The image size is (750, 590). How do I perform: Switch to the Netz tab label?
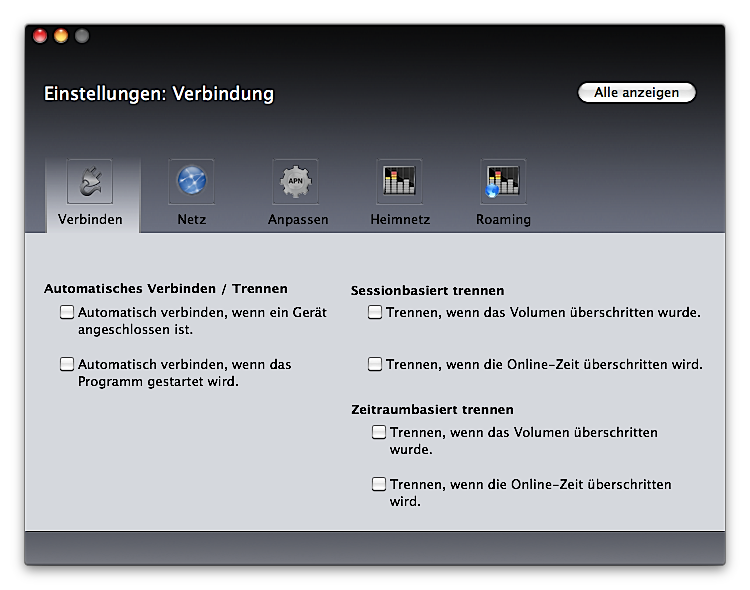point(192,219)
